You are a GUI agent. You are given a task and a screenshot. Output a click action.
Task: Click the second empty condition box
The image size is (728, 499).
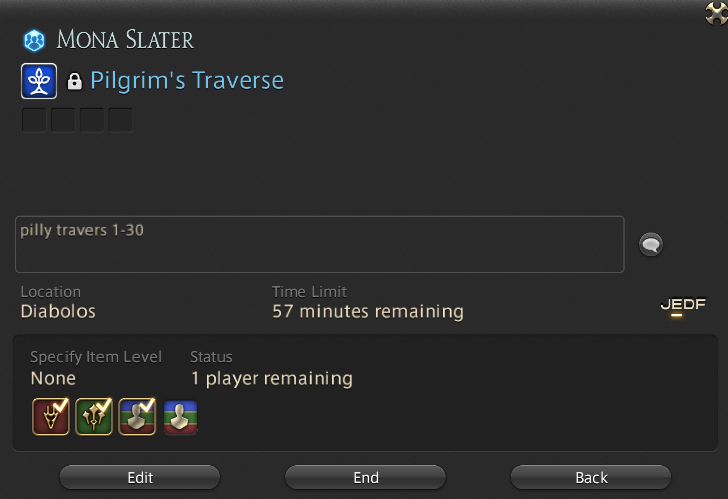[63, 120]
